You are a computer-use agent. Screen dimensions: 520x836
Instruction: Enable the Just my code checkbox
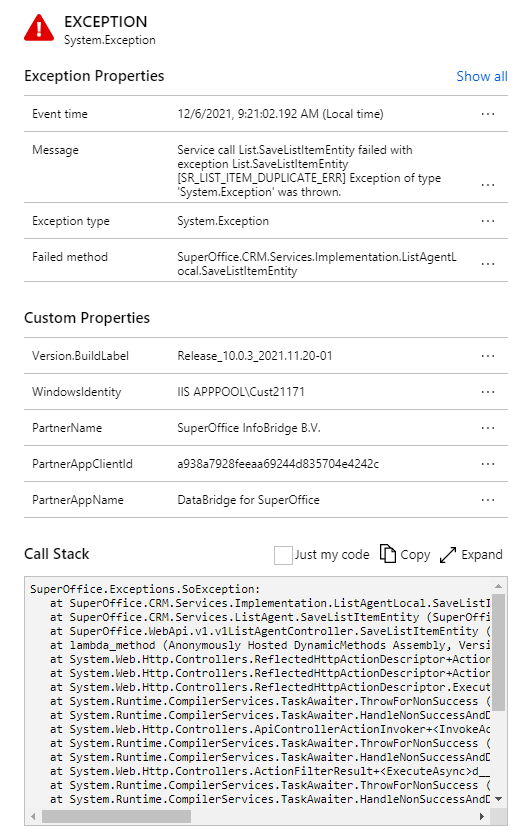283,555
